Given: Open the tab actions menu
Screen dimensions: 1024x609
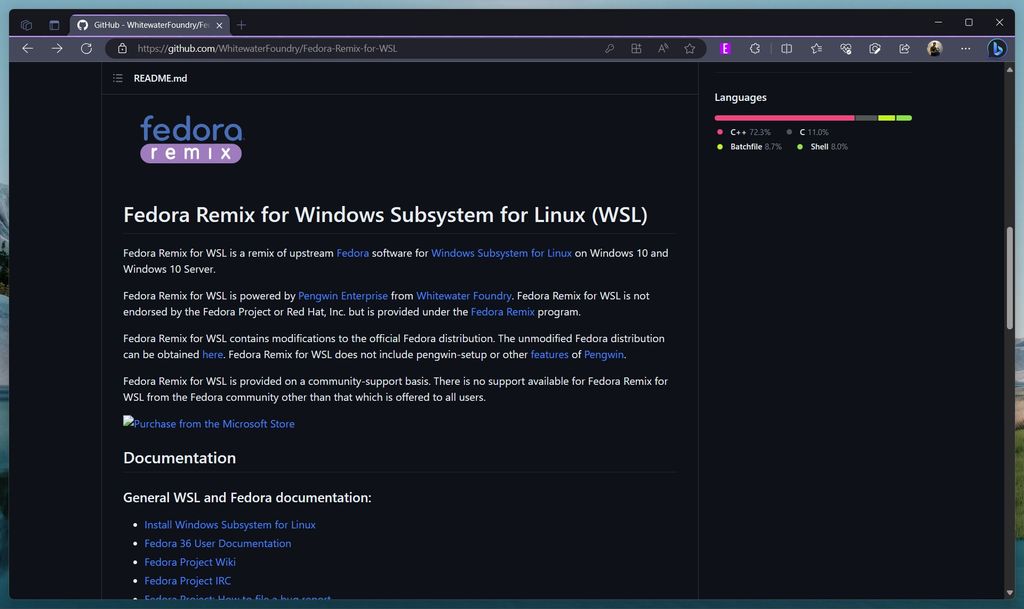Looking at the screenshot, I should tap(25, 24).
